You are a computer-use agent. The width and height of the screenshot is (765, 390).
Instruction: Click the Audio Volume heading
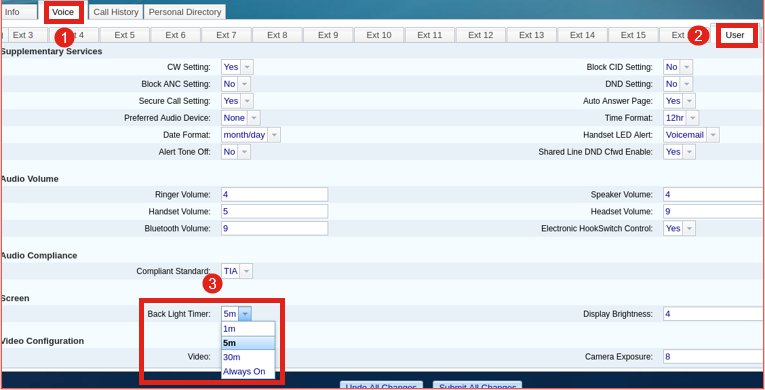pos(29,179)
